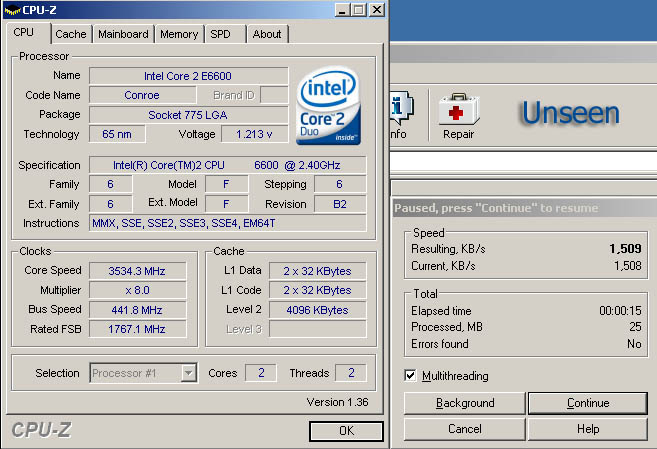Click the Core Speed value 3534.3 MHz
657x449 pixels.
coord(137,271)
